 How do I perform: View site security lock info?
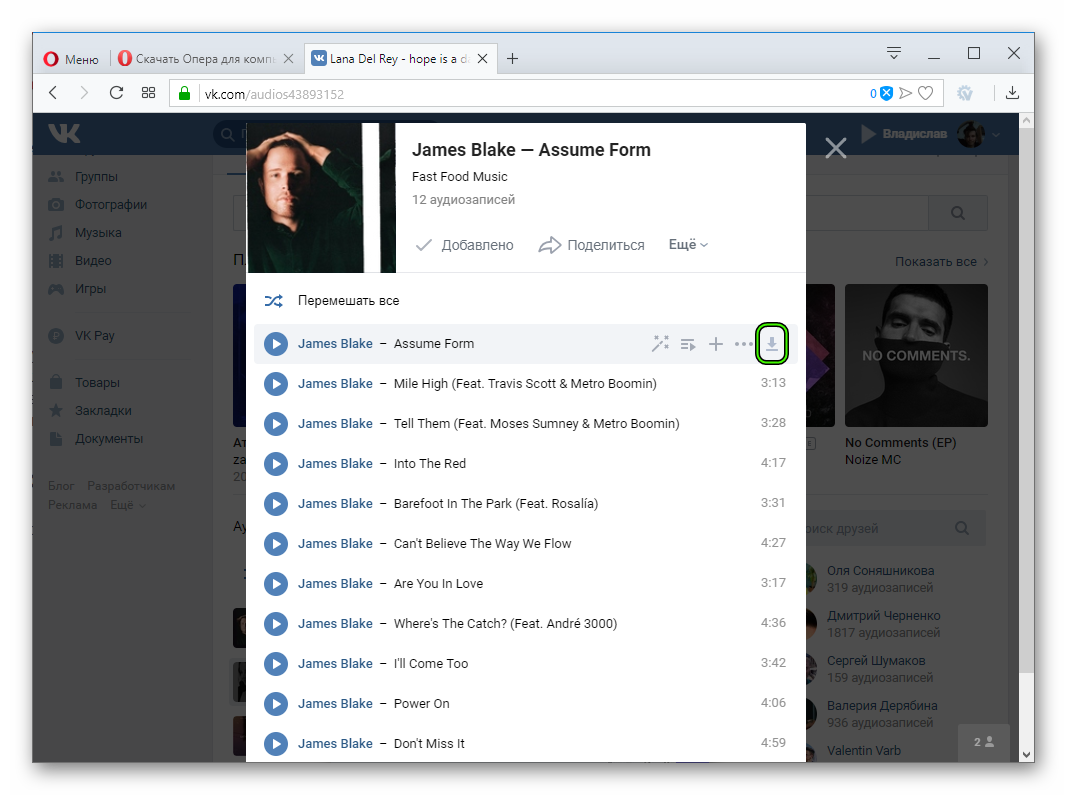click(184, 94)
